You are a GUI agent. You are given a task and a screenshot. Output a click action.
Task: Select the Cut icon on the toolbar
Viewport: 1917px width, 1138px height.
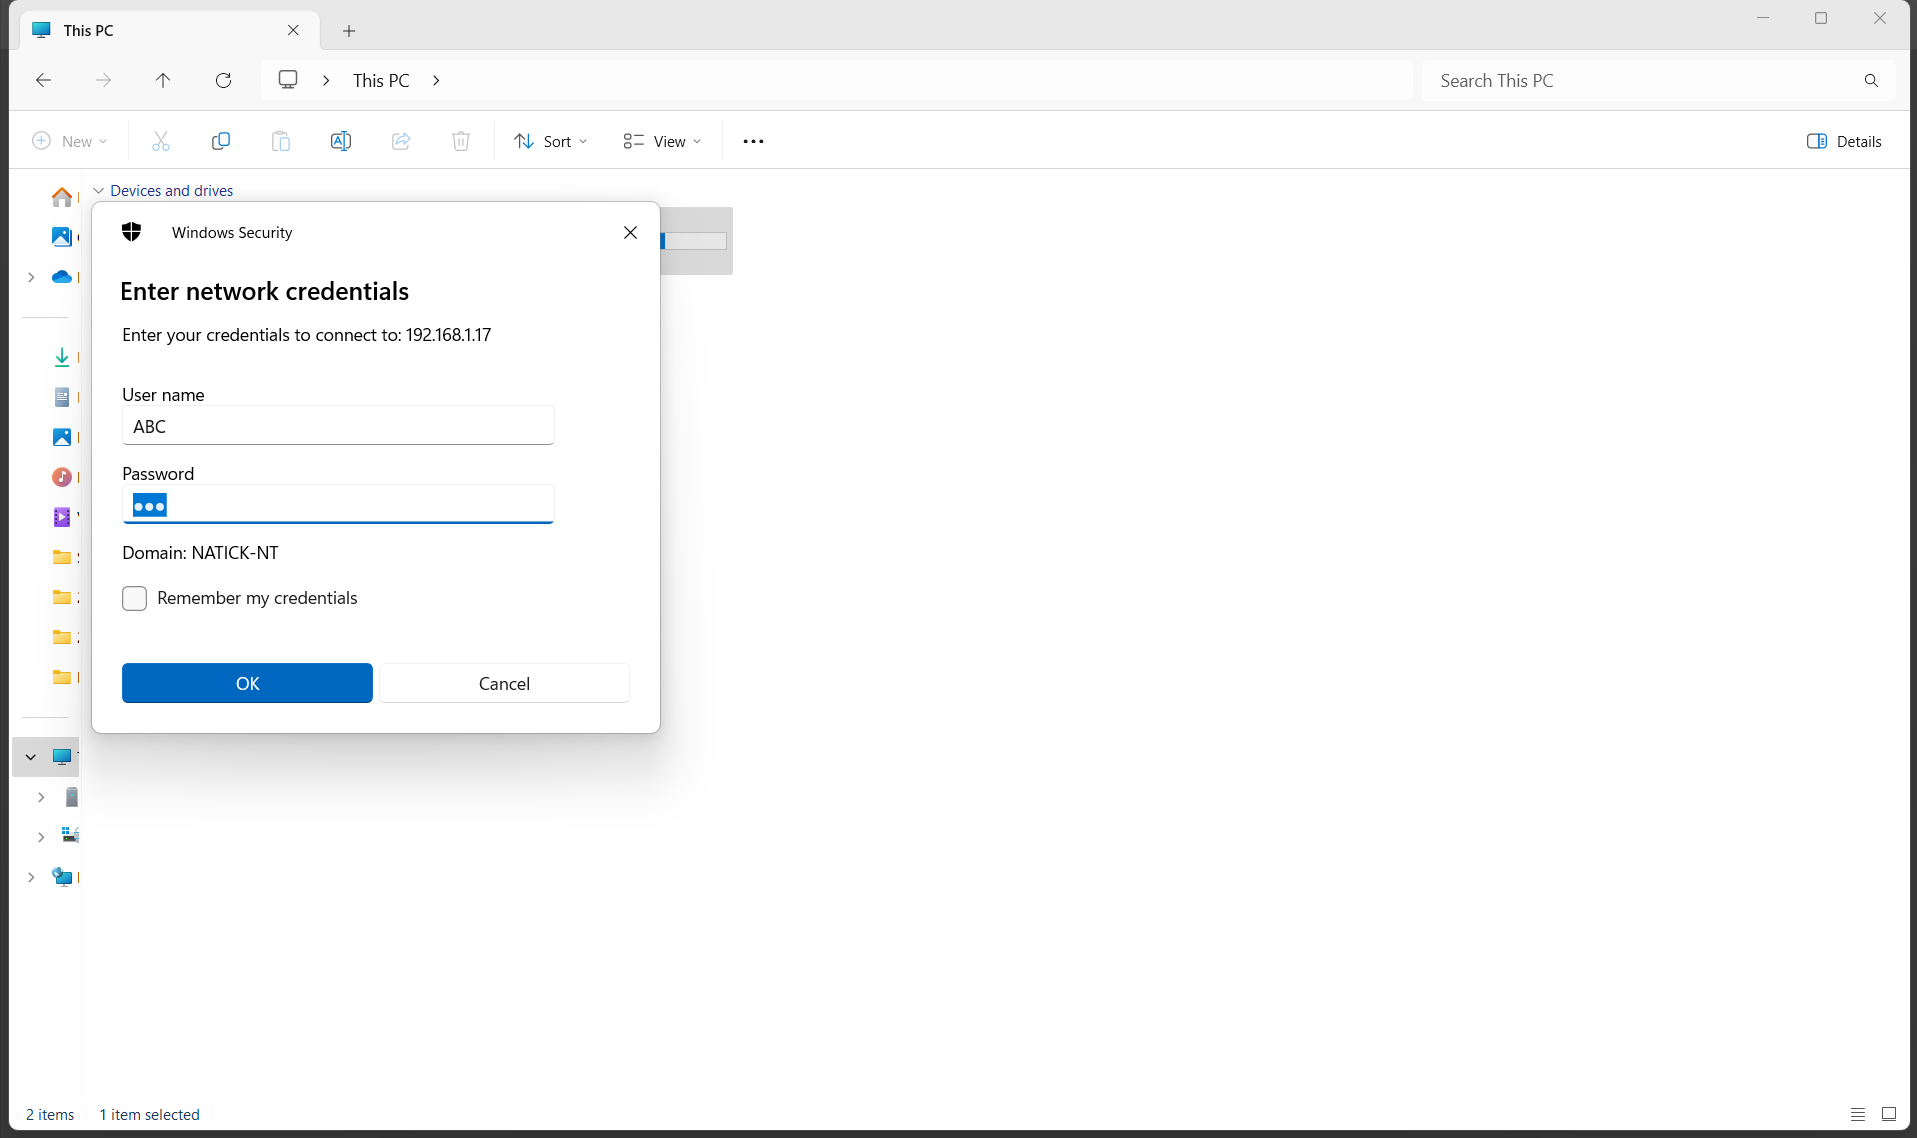point(160,141)
